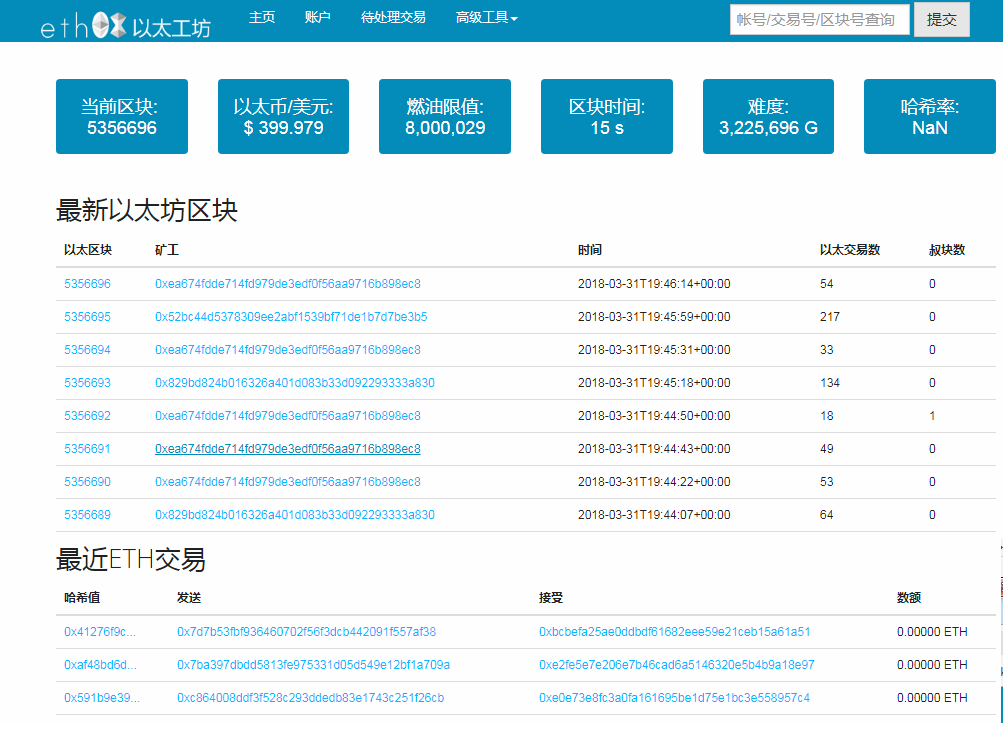The image size is (1003, 731).
Task: Open receiver 0xbcbefa25ae0ddbdf61682eee59e21ceb15a61a51
Action: coord(674,632)
